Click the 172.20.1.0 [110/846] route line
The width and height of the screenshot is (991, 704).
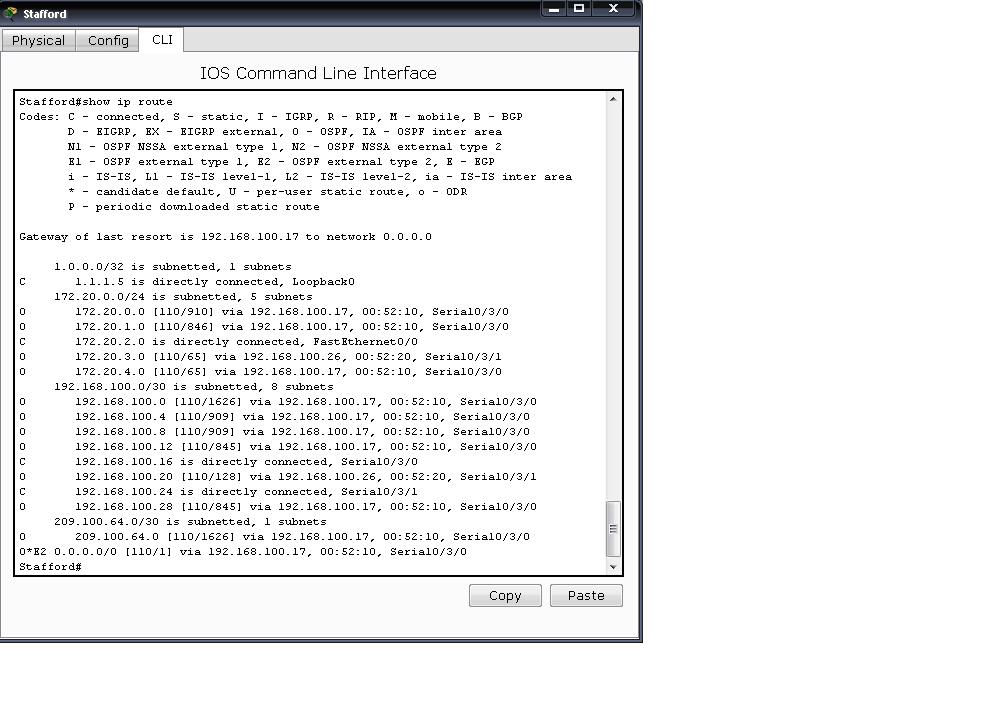tap(264, 327)
